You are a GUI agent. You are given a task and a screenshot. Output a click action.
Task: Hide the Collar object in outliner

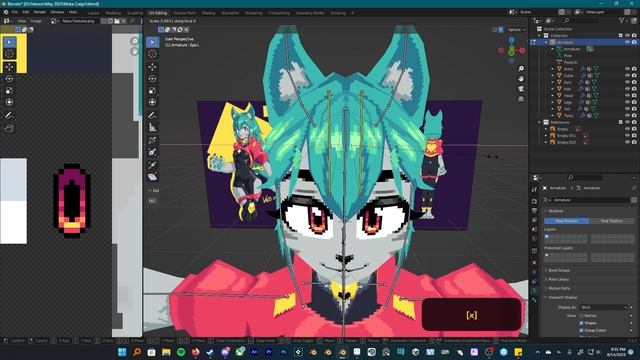coord(627,76)
